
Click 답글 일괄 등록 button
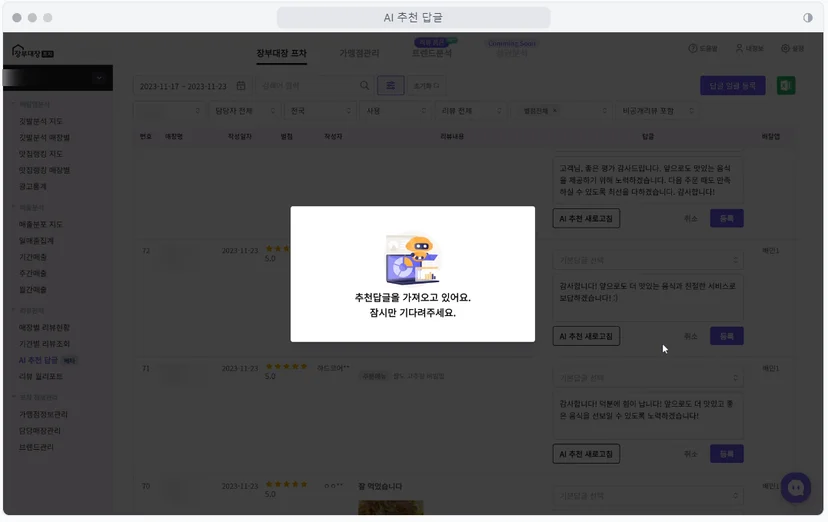732,86
